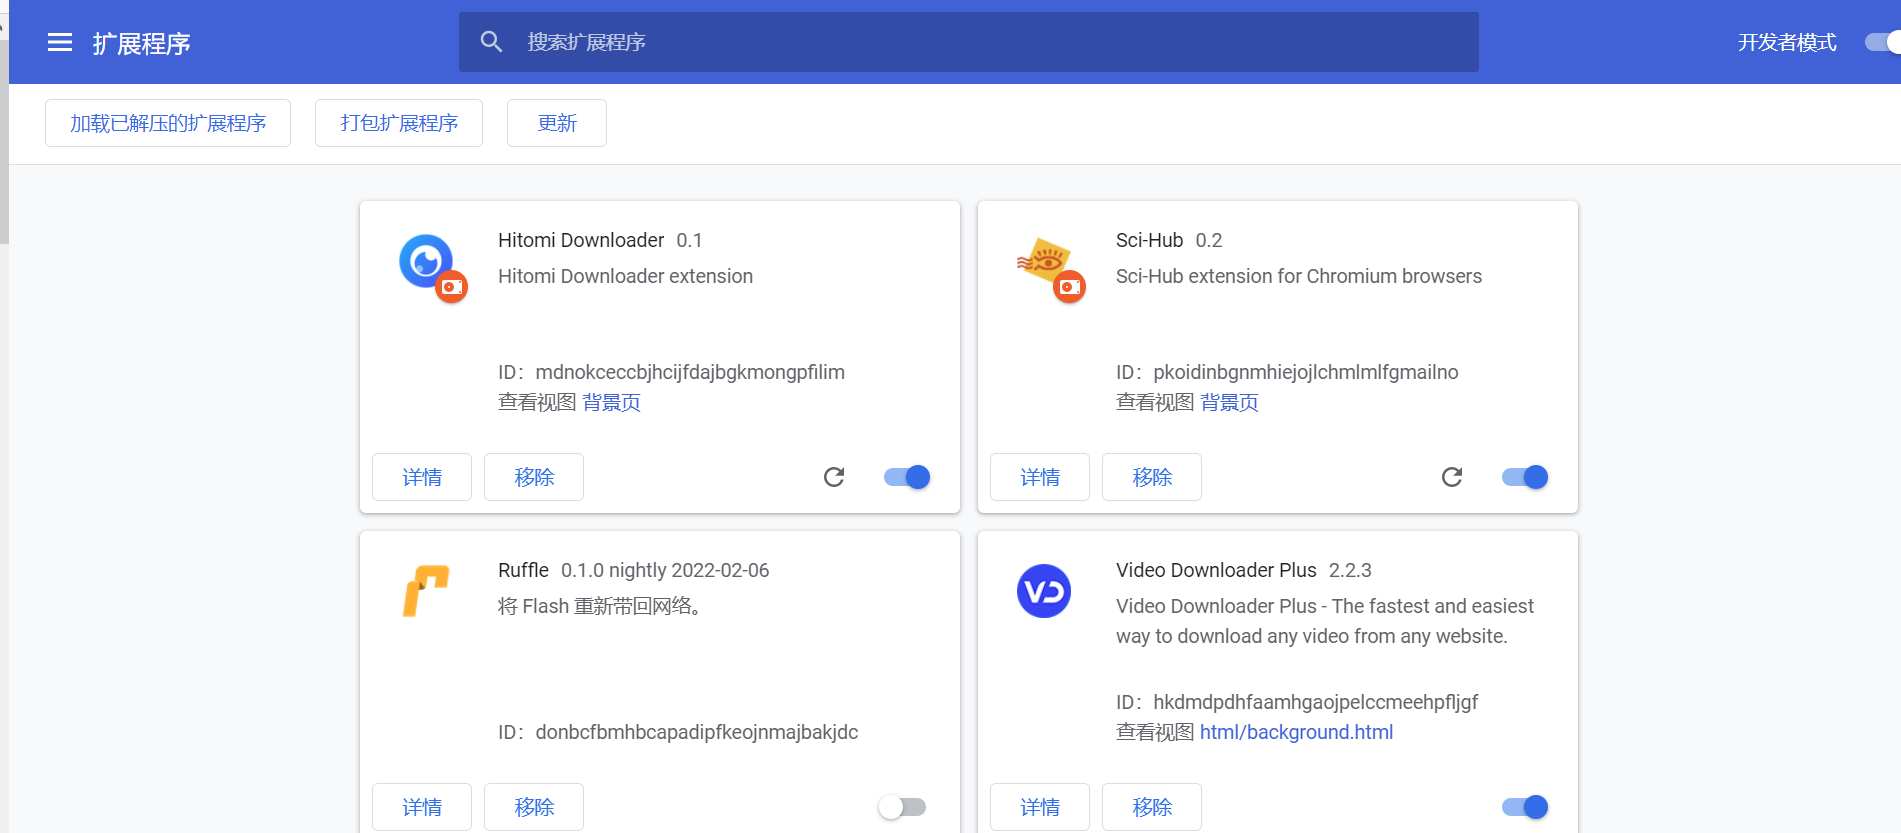1901x833 pixels.
Task: Disable Hitomi Downloader extension toggle
Action: pos(907,477)
